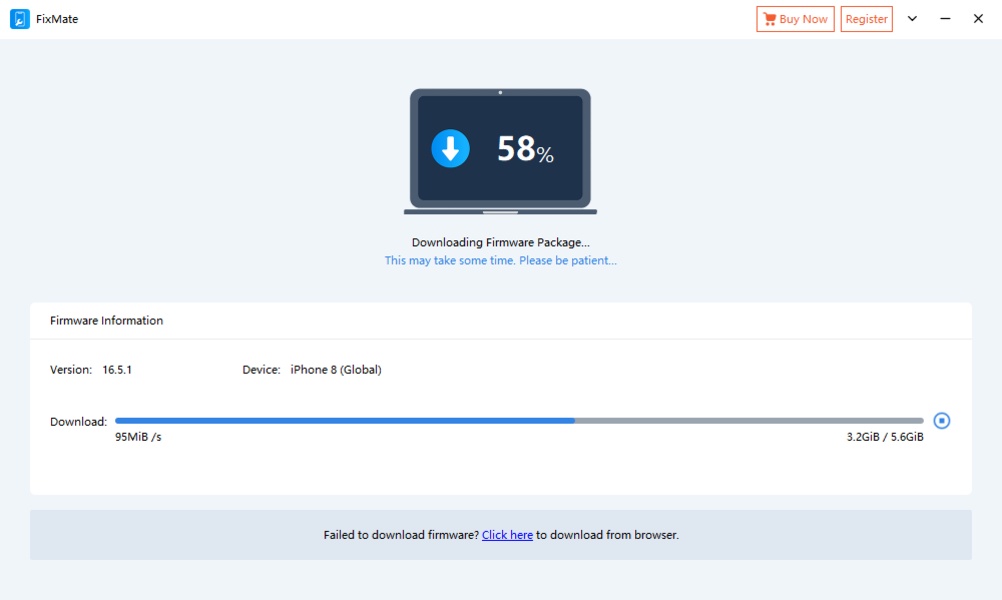Viewport: 1002px width, 600px height.
Task: Click the 95MiB /s speed text
Action: click(x=138, y=437)
